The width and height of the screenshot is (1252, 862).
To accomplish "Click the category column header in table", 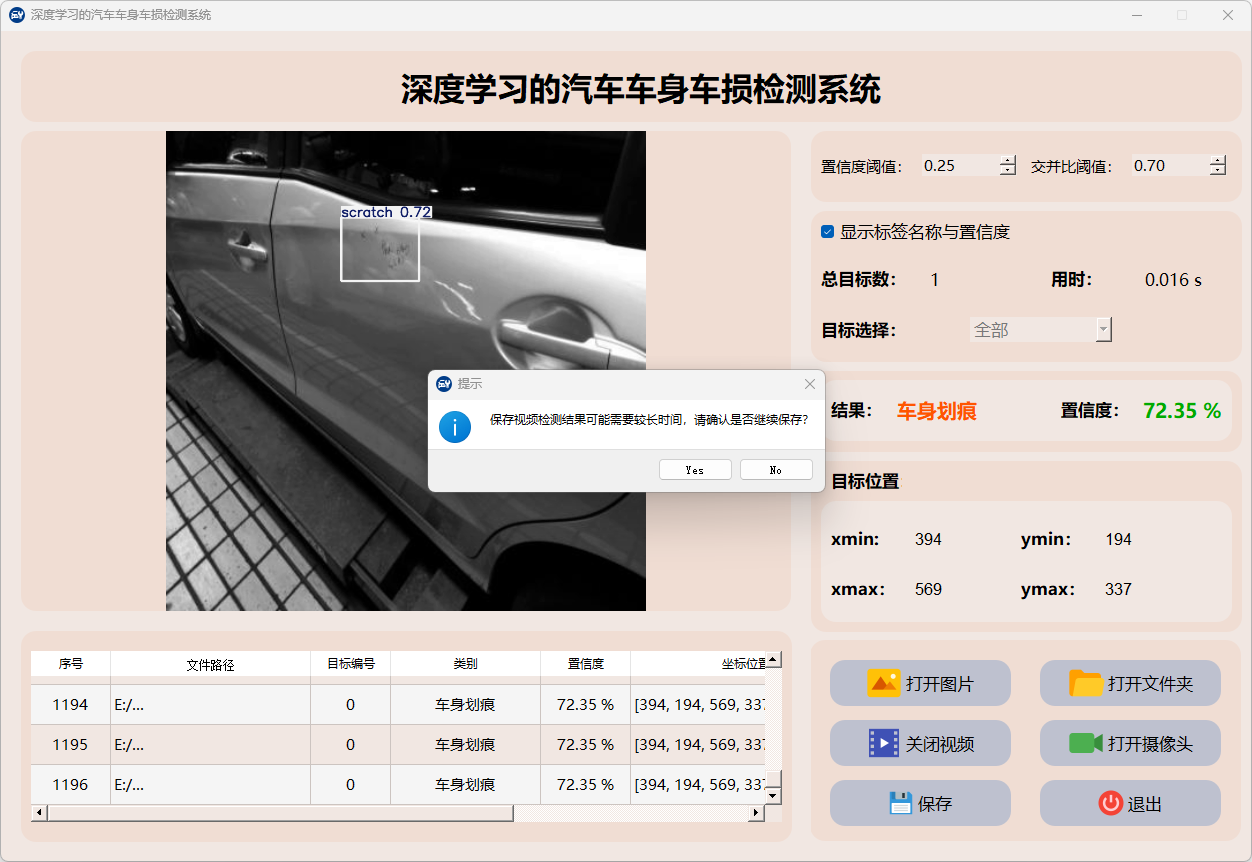I will click(x=465, y=664).
